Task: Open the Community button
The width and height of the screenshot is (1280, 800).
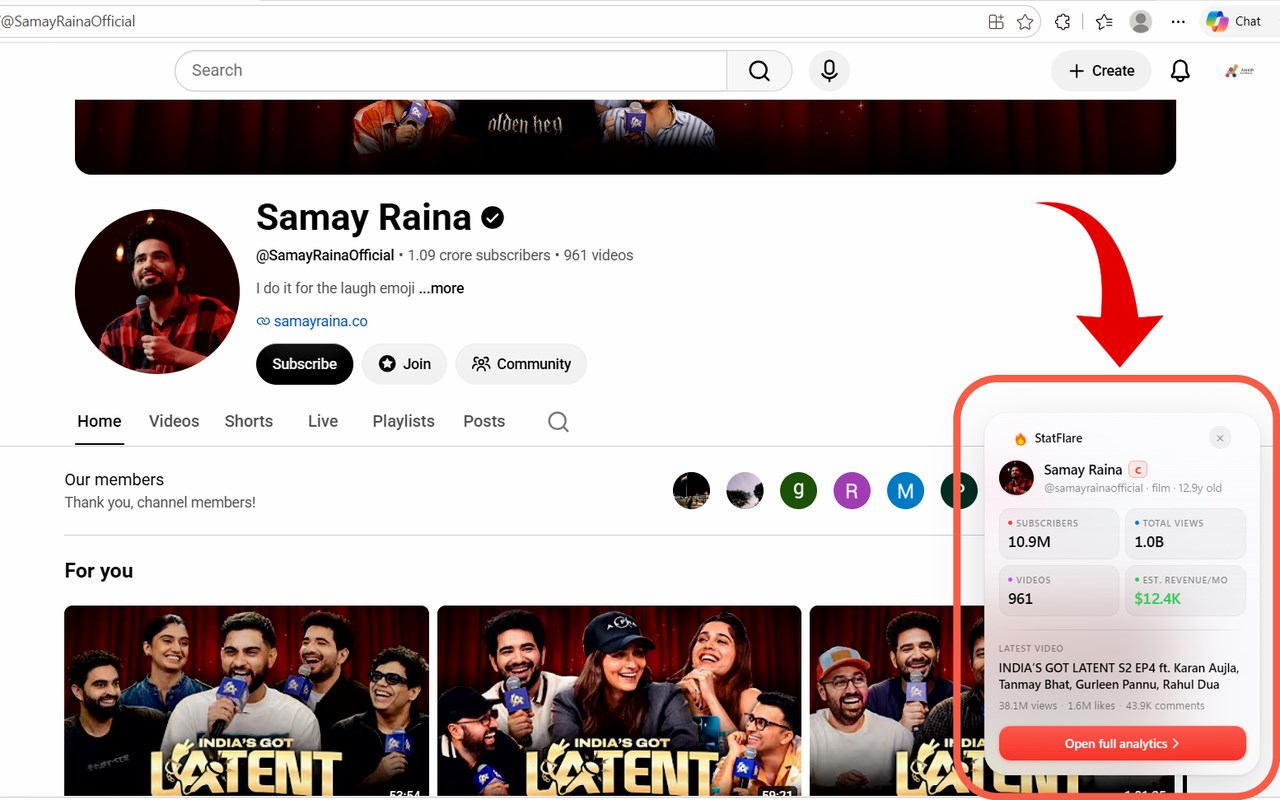Action: [521, 364]
